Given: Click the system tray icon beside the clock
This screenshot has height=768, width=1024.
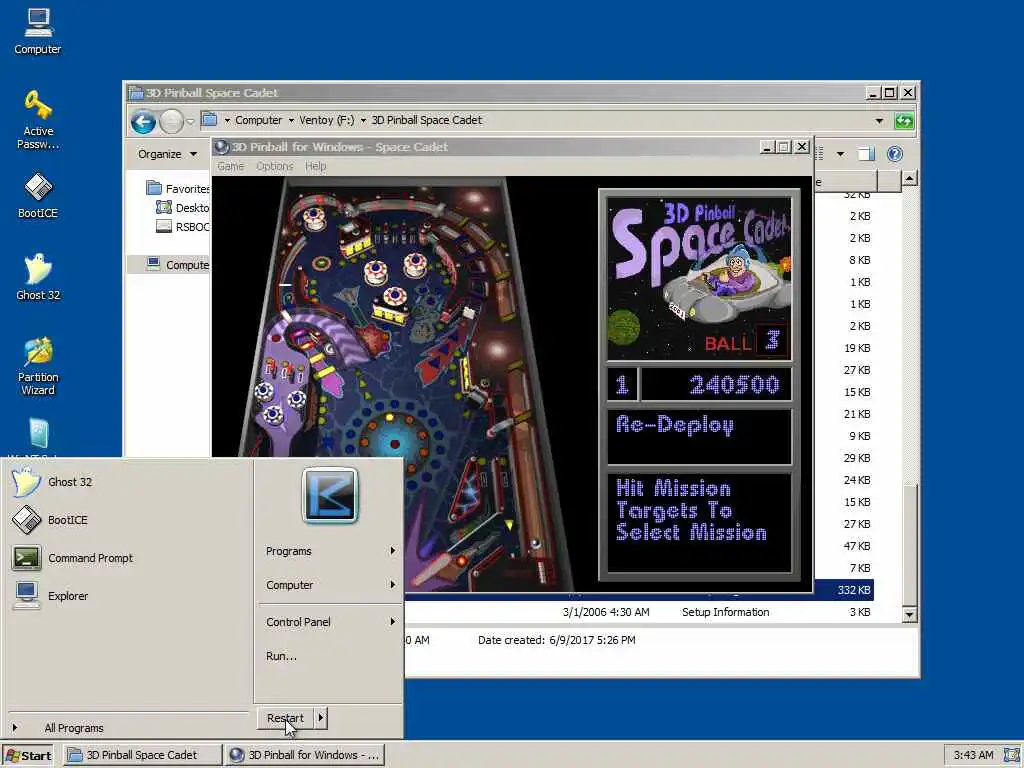Looking at the screenshot, I should pyautogui.click(x=1011, y=755).
